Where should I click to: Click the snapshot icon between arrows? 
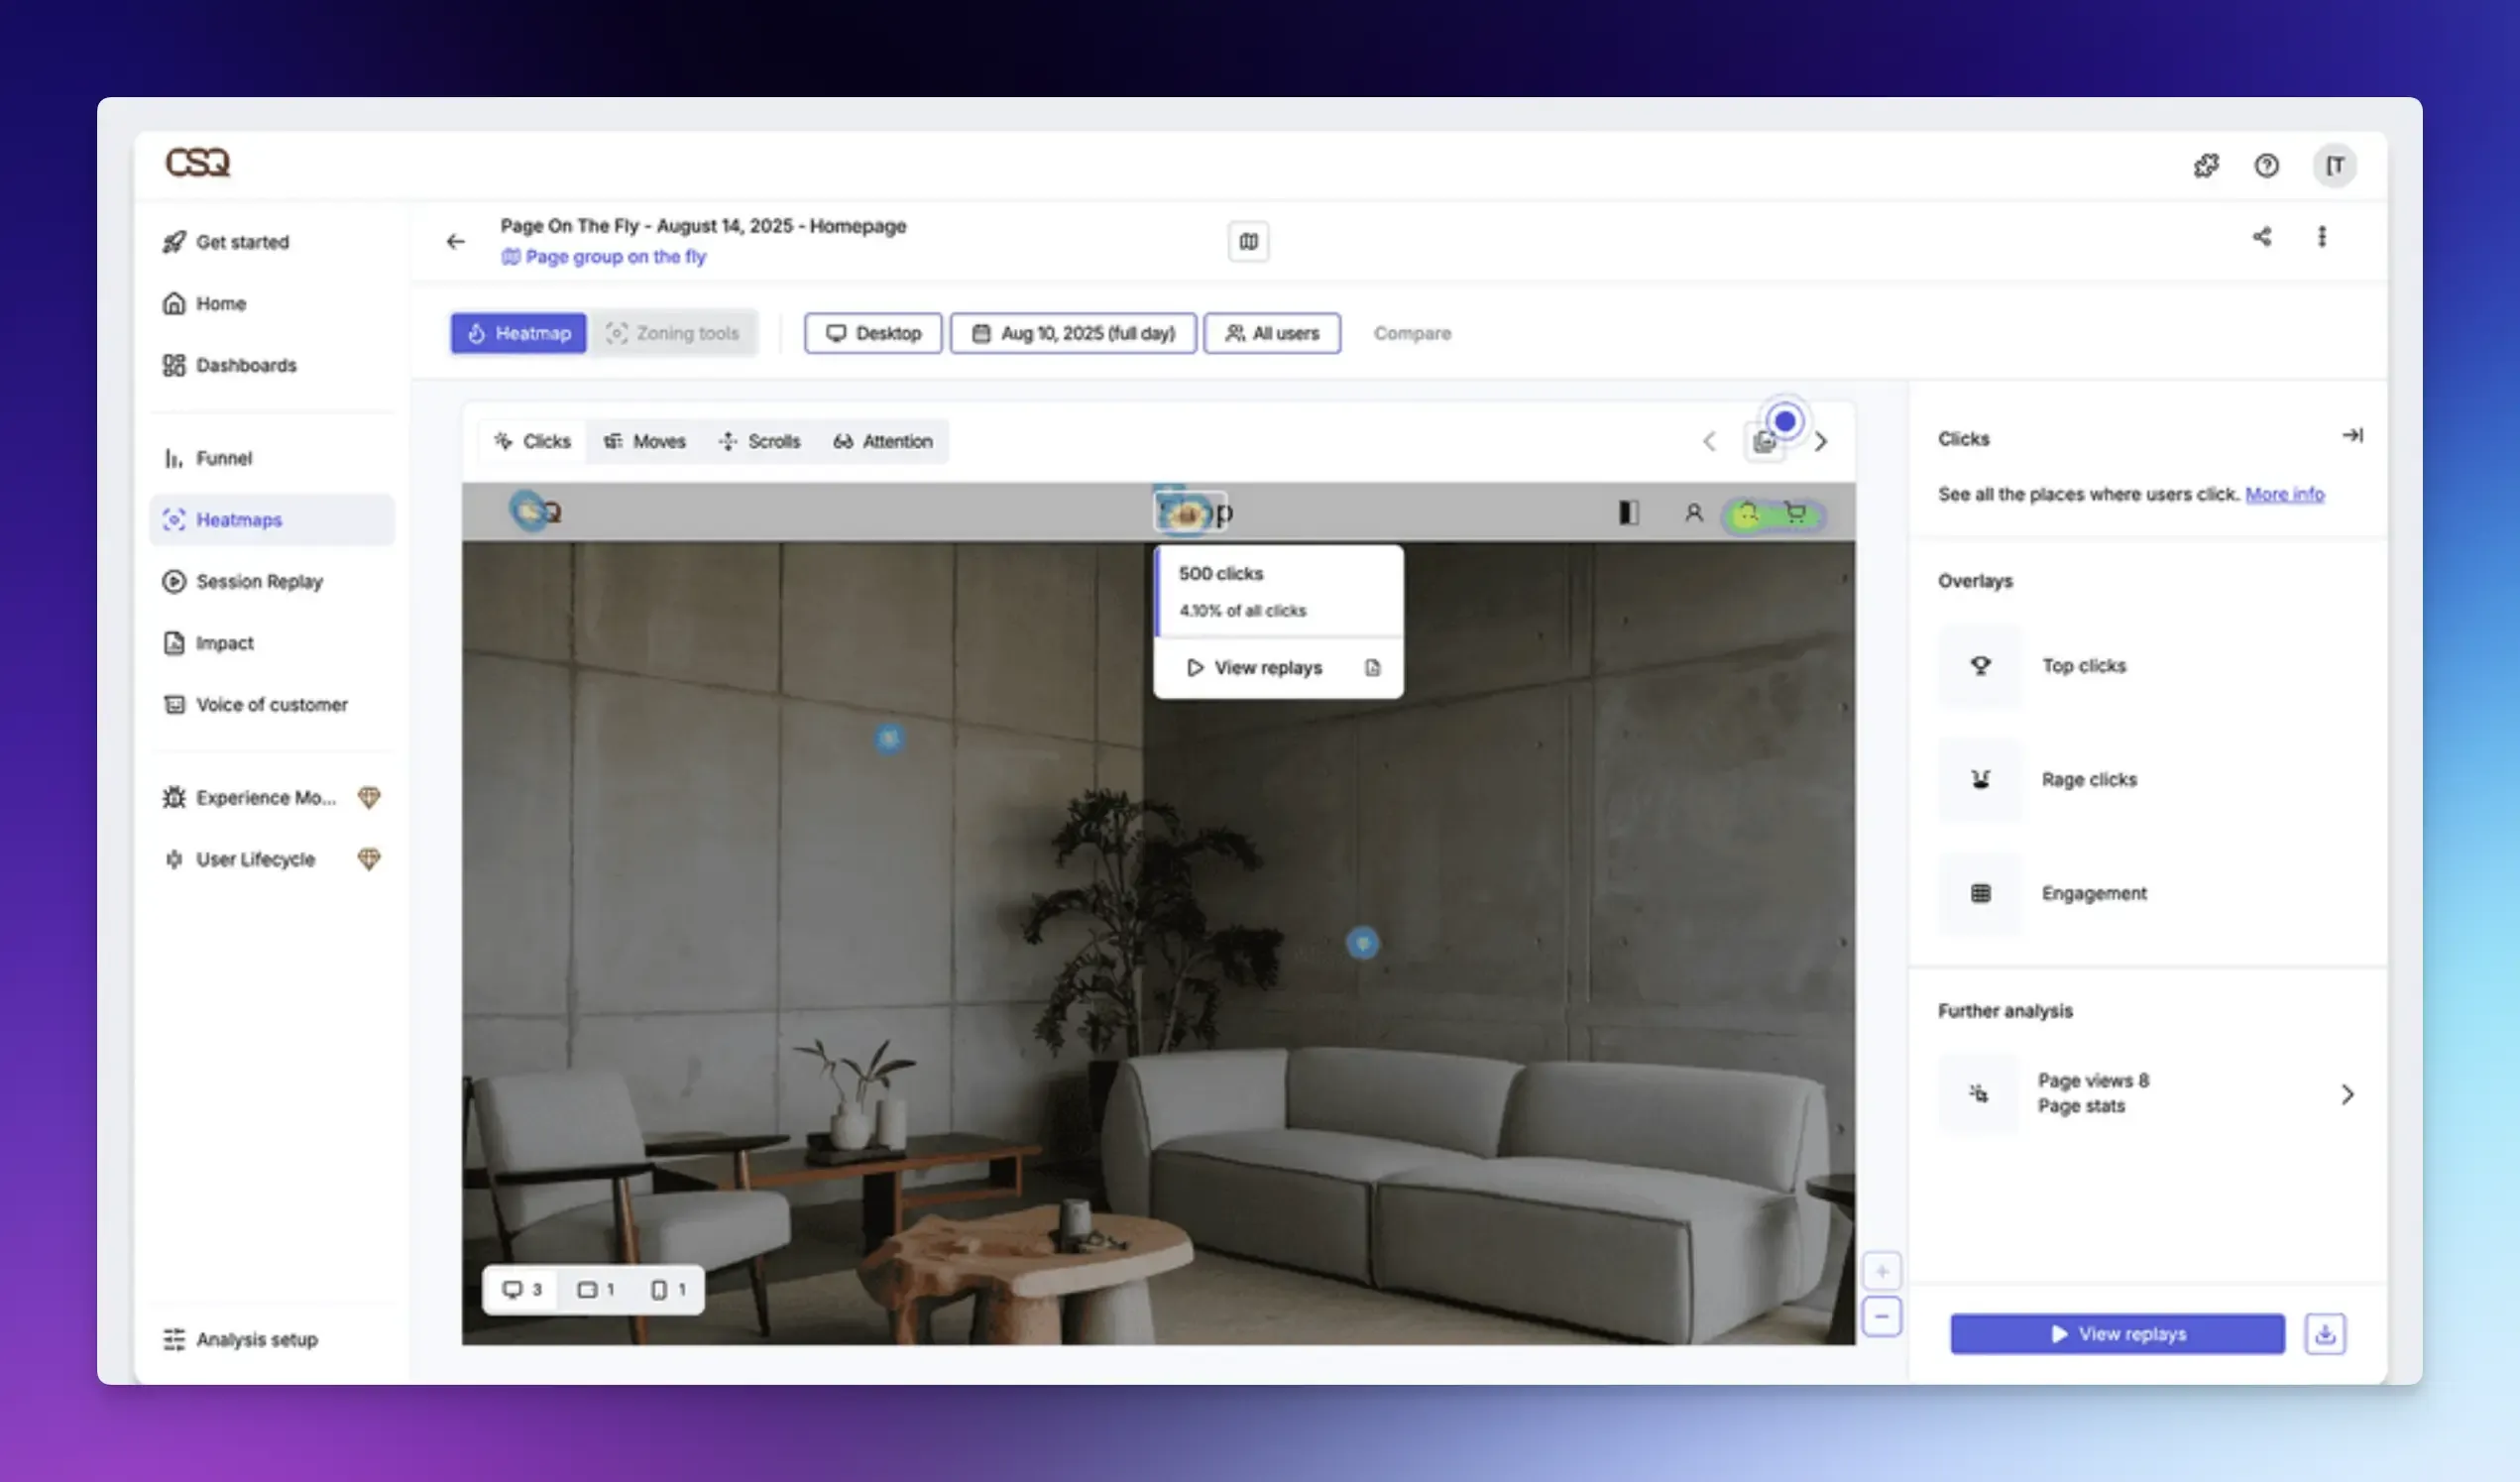[x=1764, y=442]
